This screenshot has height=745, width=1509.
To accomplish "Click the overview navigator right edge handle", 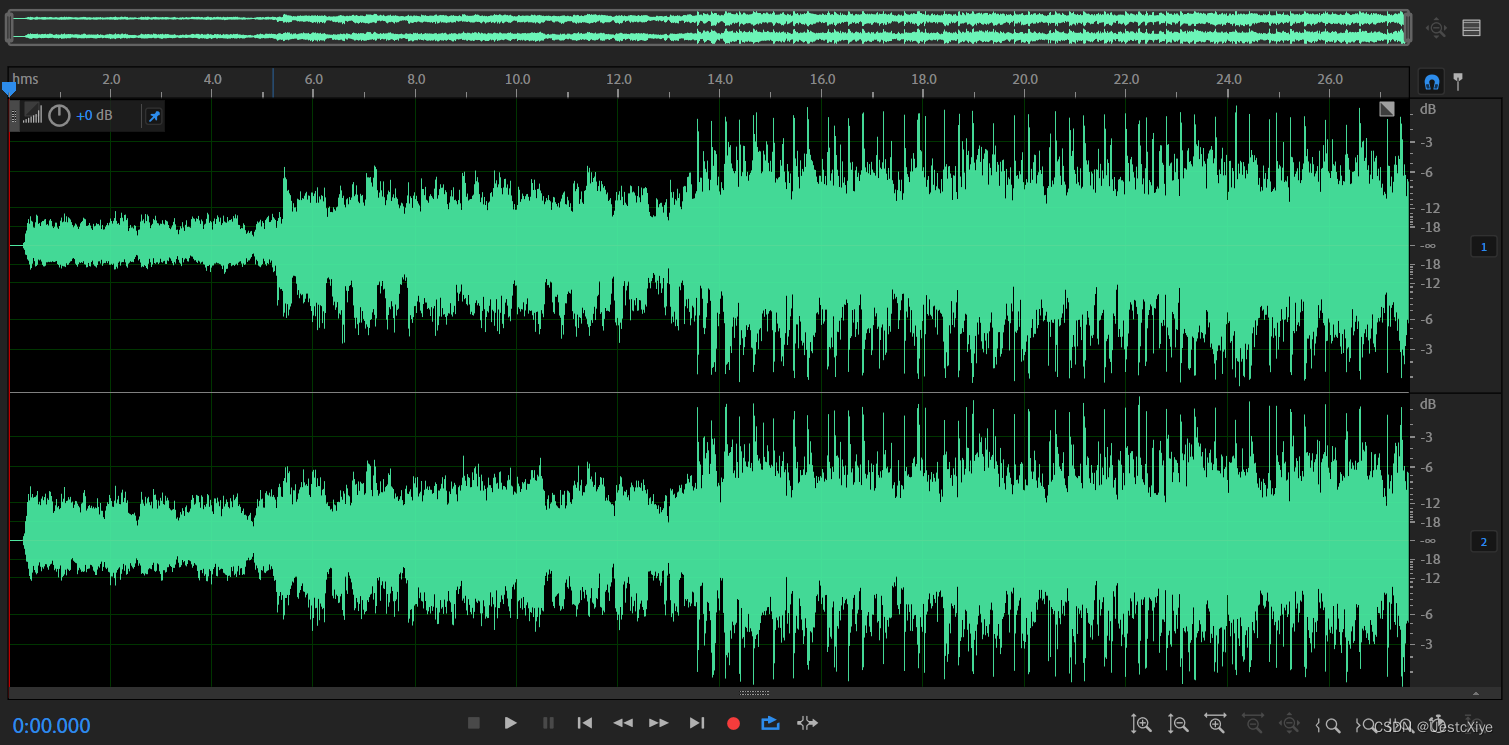I will [x=1407, y=27].
